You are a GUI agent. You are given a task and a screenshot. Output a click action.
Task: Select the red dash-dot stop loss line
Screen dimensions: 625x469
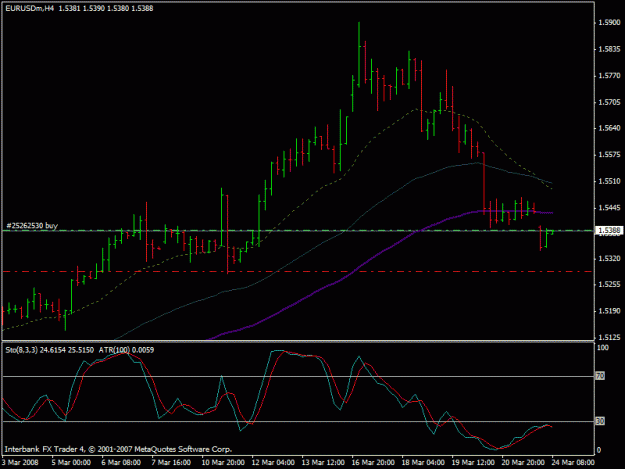[298, 272]
